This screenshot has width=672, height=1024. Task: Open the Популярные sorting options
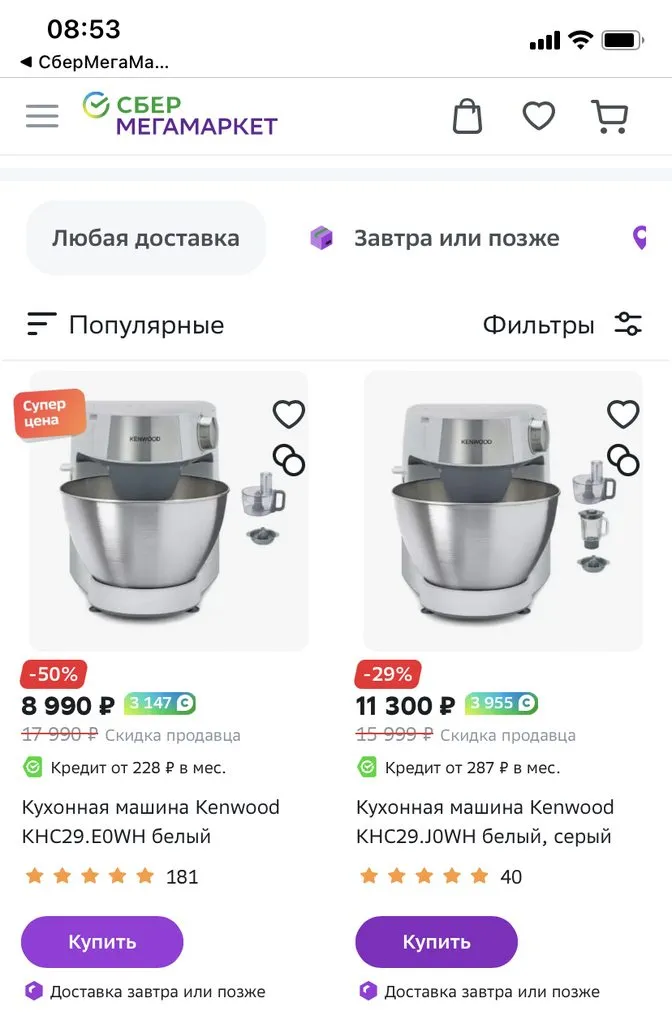145,323
